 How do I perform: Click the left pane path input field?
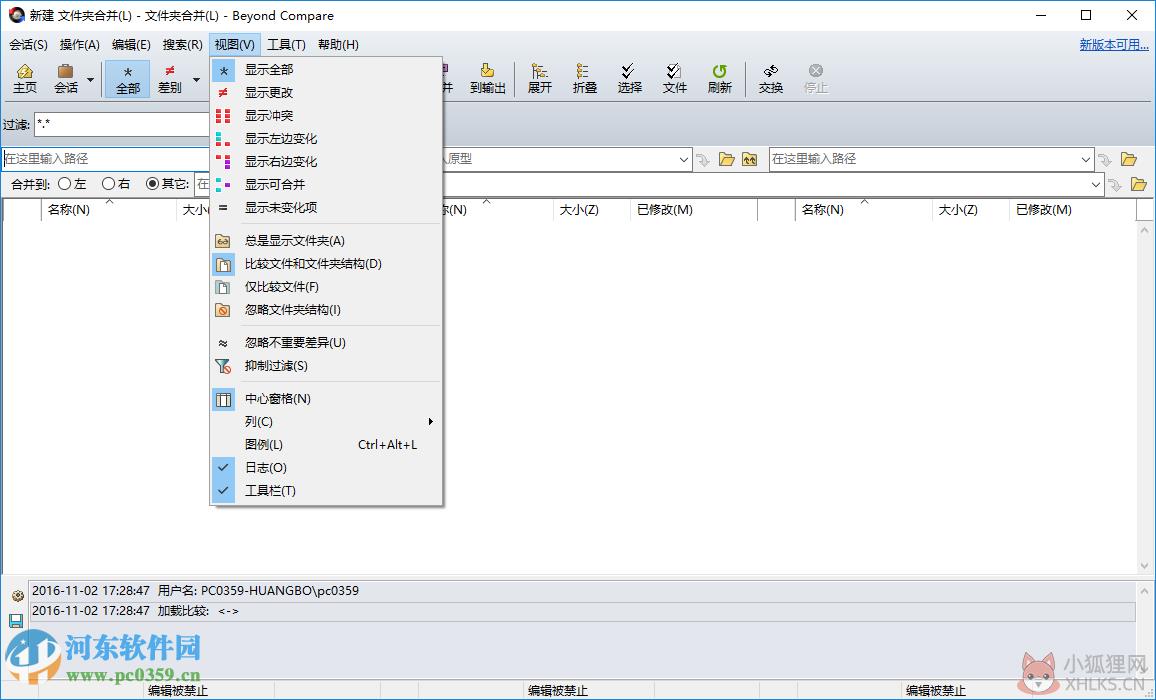tap(106, 159)
